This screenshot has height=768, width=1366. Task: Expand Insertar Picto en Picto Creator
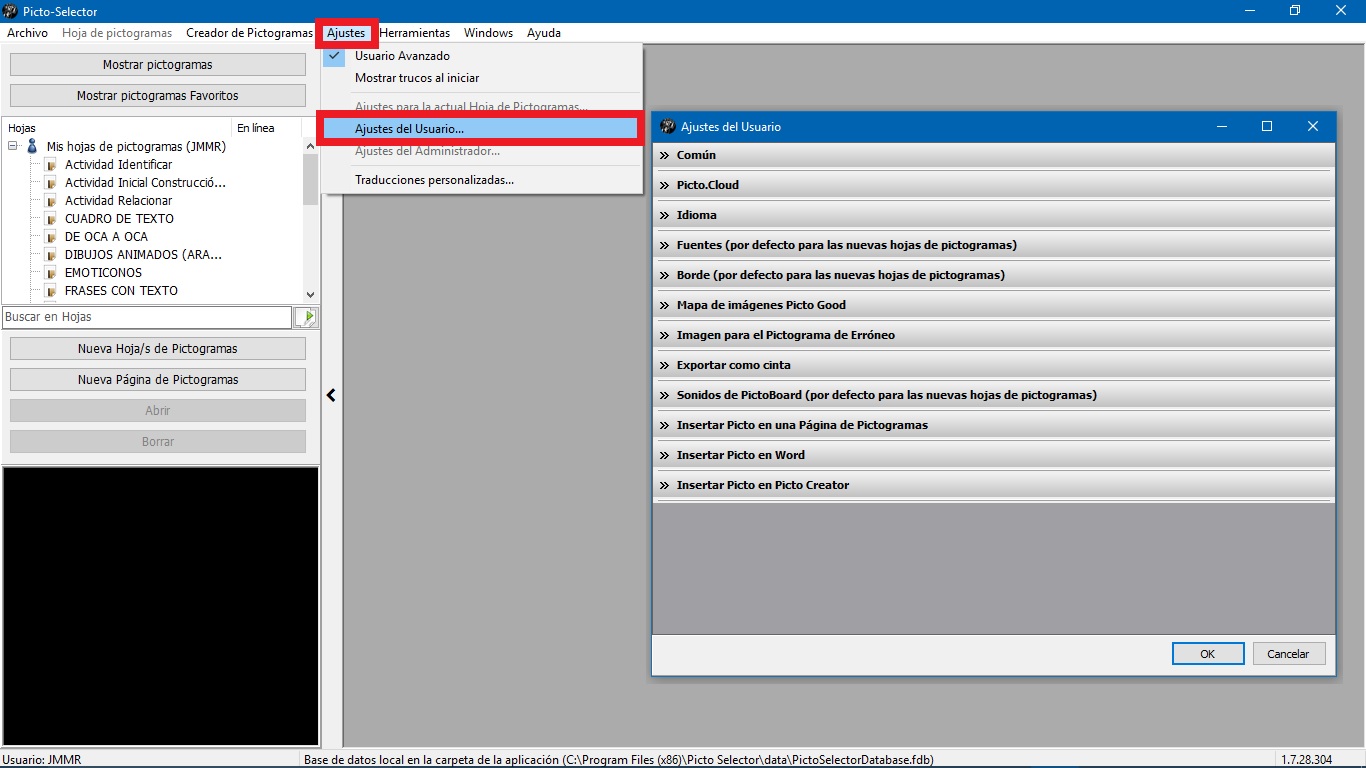tap(994, 485)
